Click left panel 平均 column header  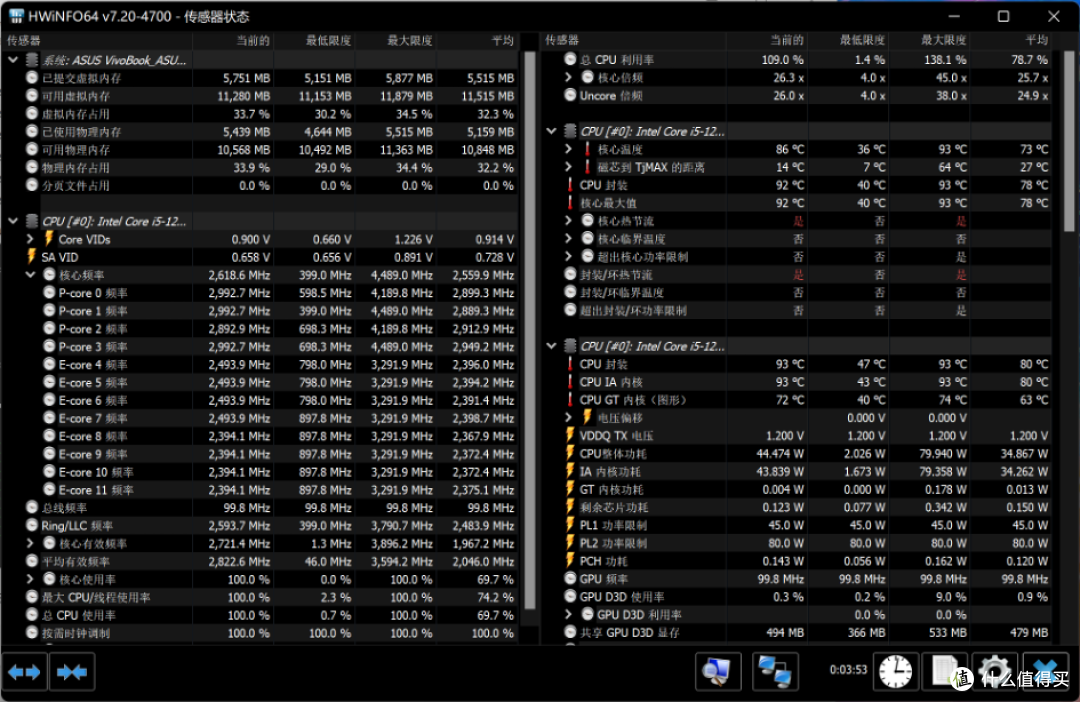coord(477,41)
